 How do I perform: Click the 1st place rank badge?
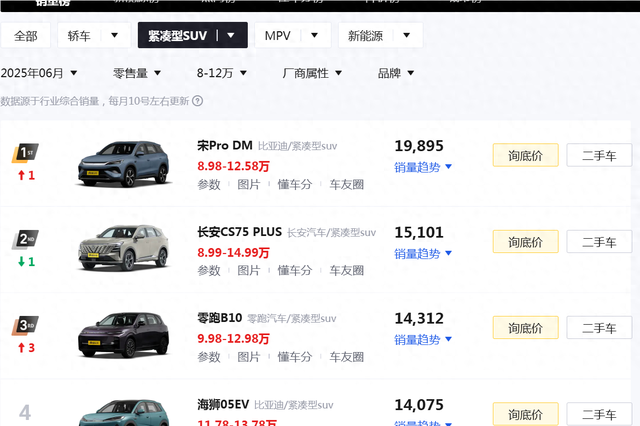(x=25, y=153)
